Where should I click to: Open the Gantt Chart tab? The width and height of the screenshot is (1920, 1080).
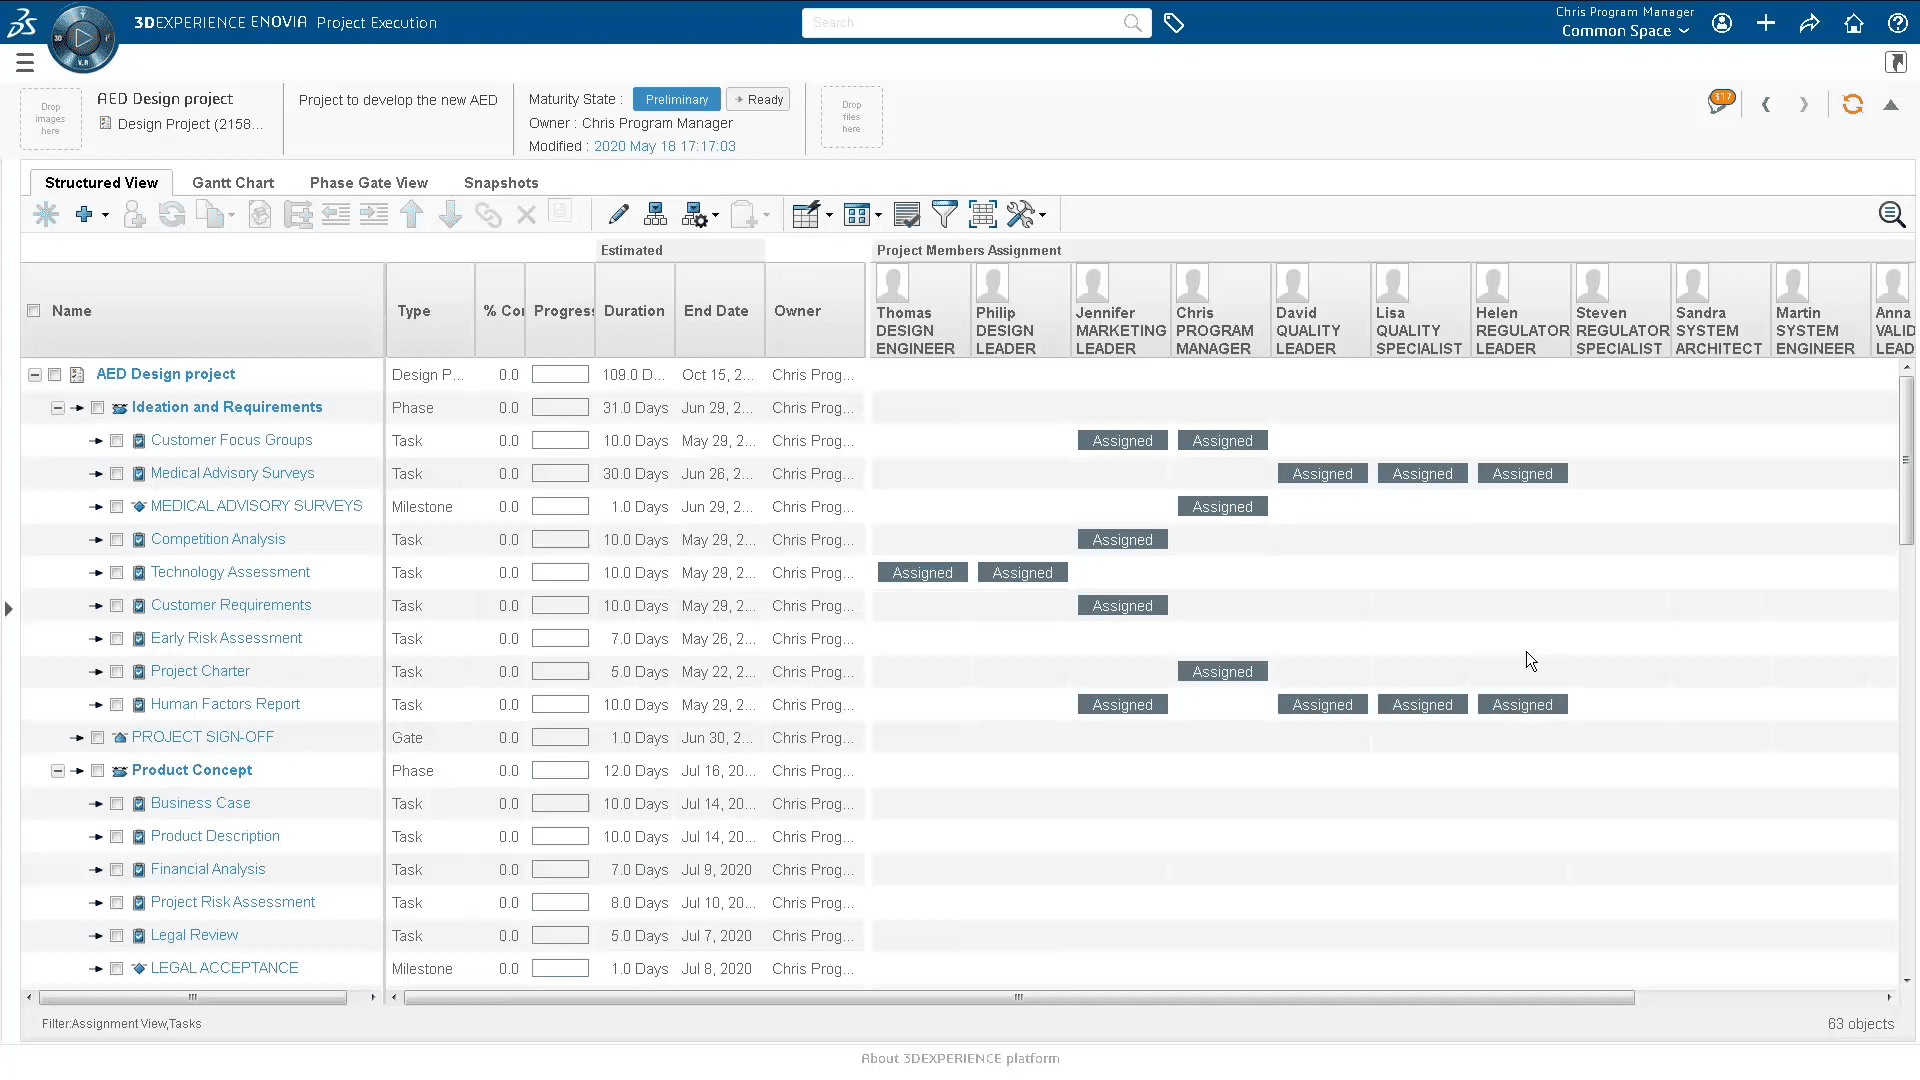pyautogui.click(x=233, y=183)
